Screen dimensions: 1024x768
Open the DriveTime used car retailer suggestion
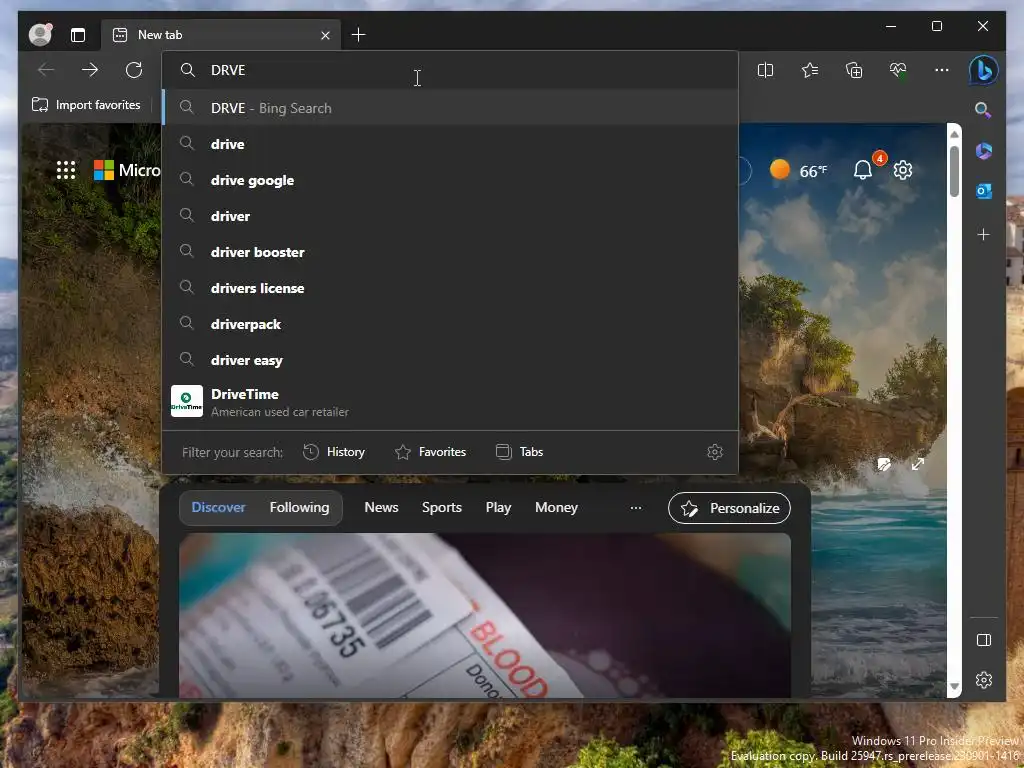(x=451, y=402)
